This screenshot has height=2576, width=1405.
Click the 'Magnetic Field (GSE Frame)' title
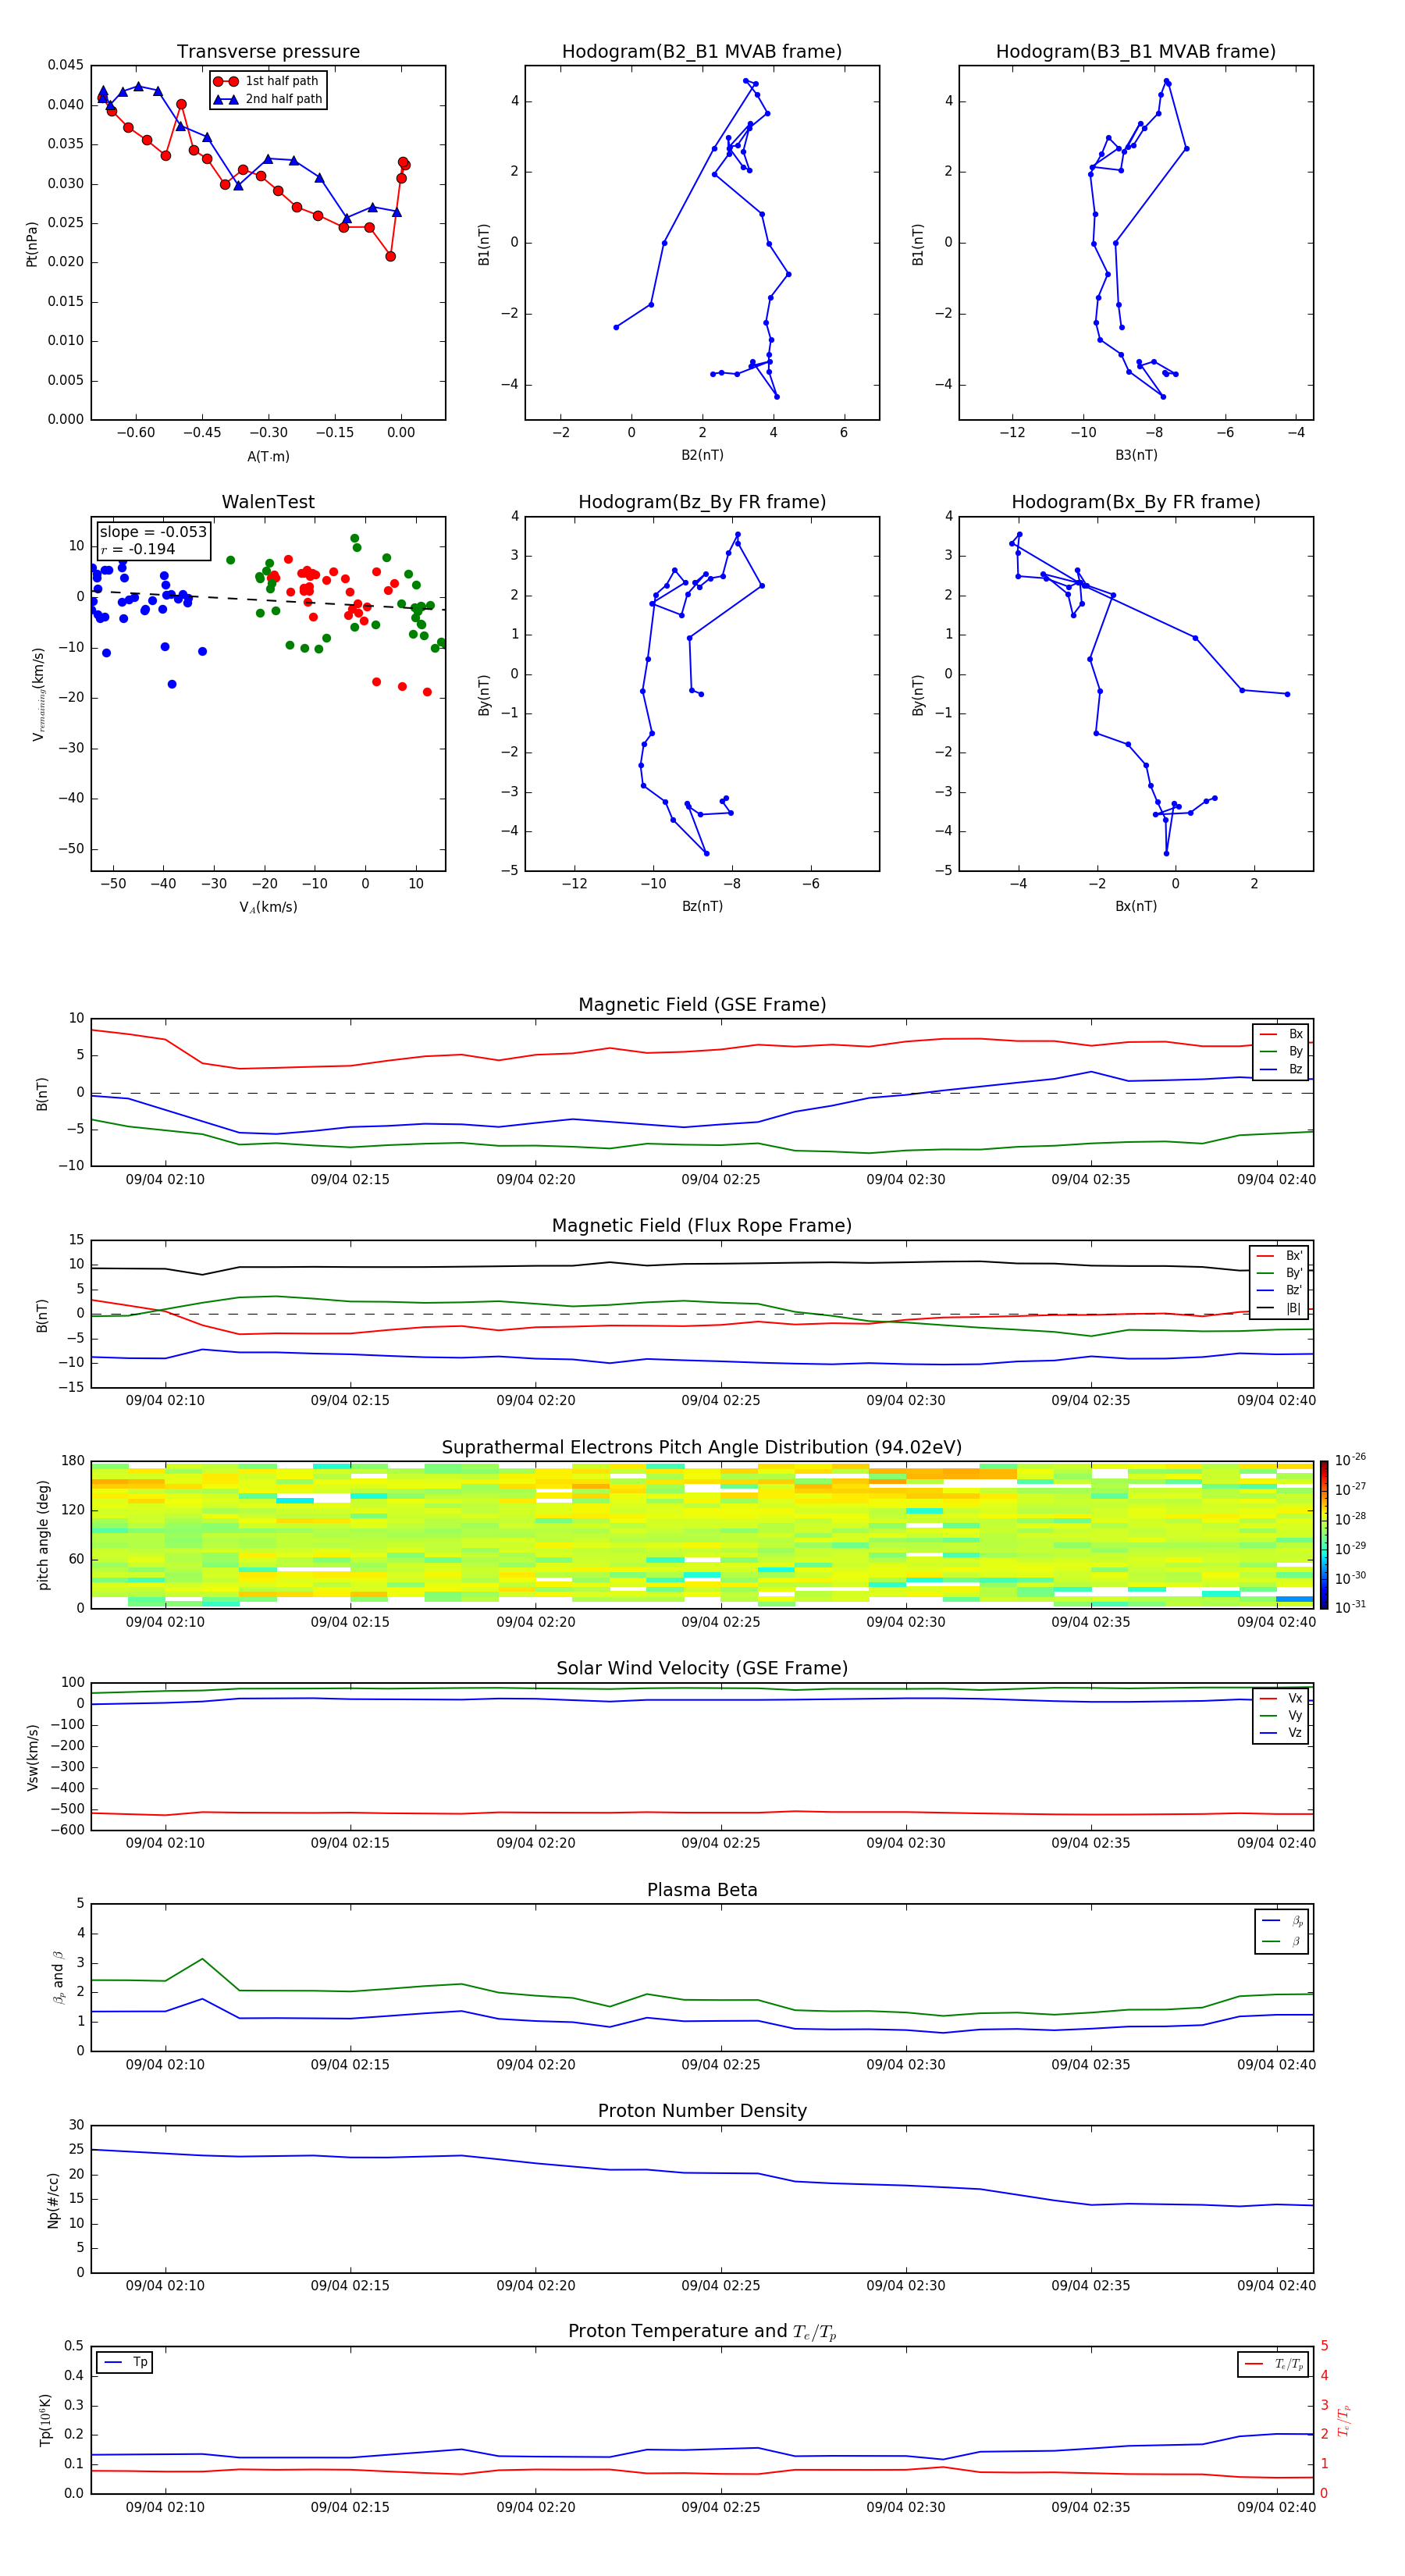pos(702,1005)
